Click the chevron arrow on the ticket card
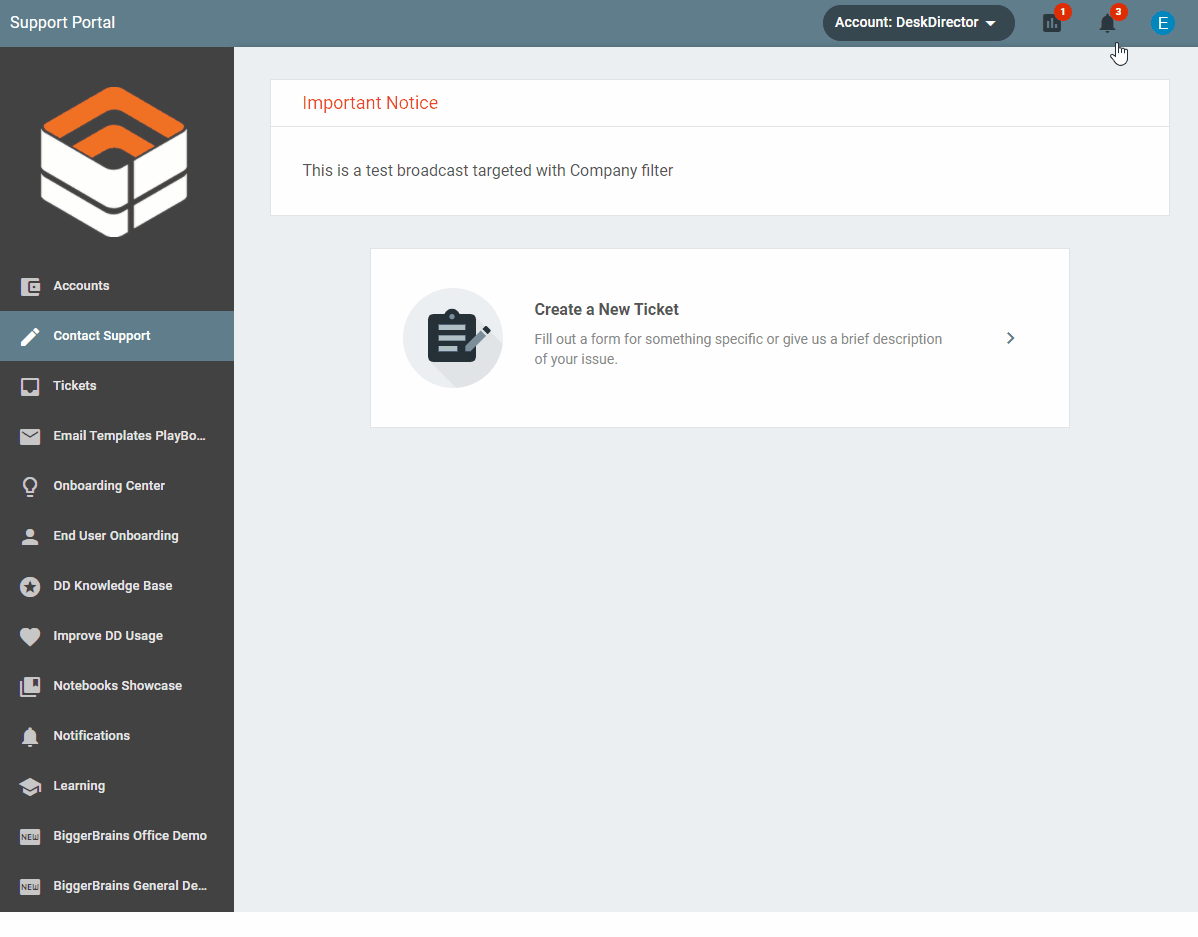 (x=1010, y=339)
